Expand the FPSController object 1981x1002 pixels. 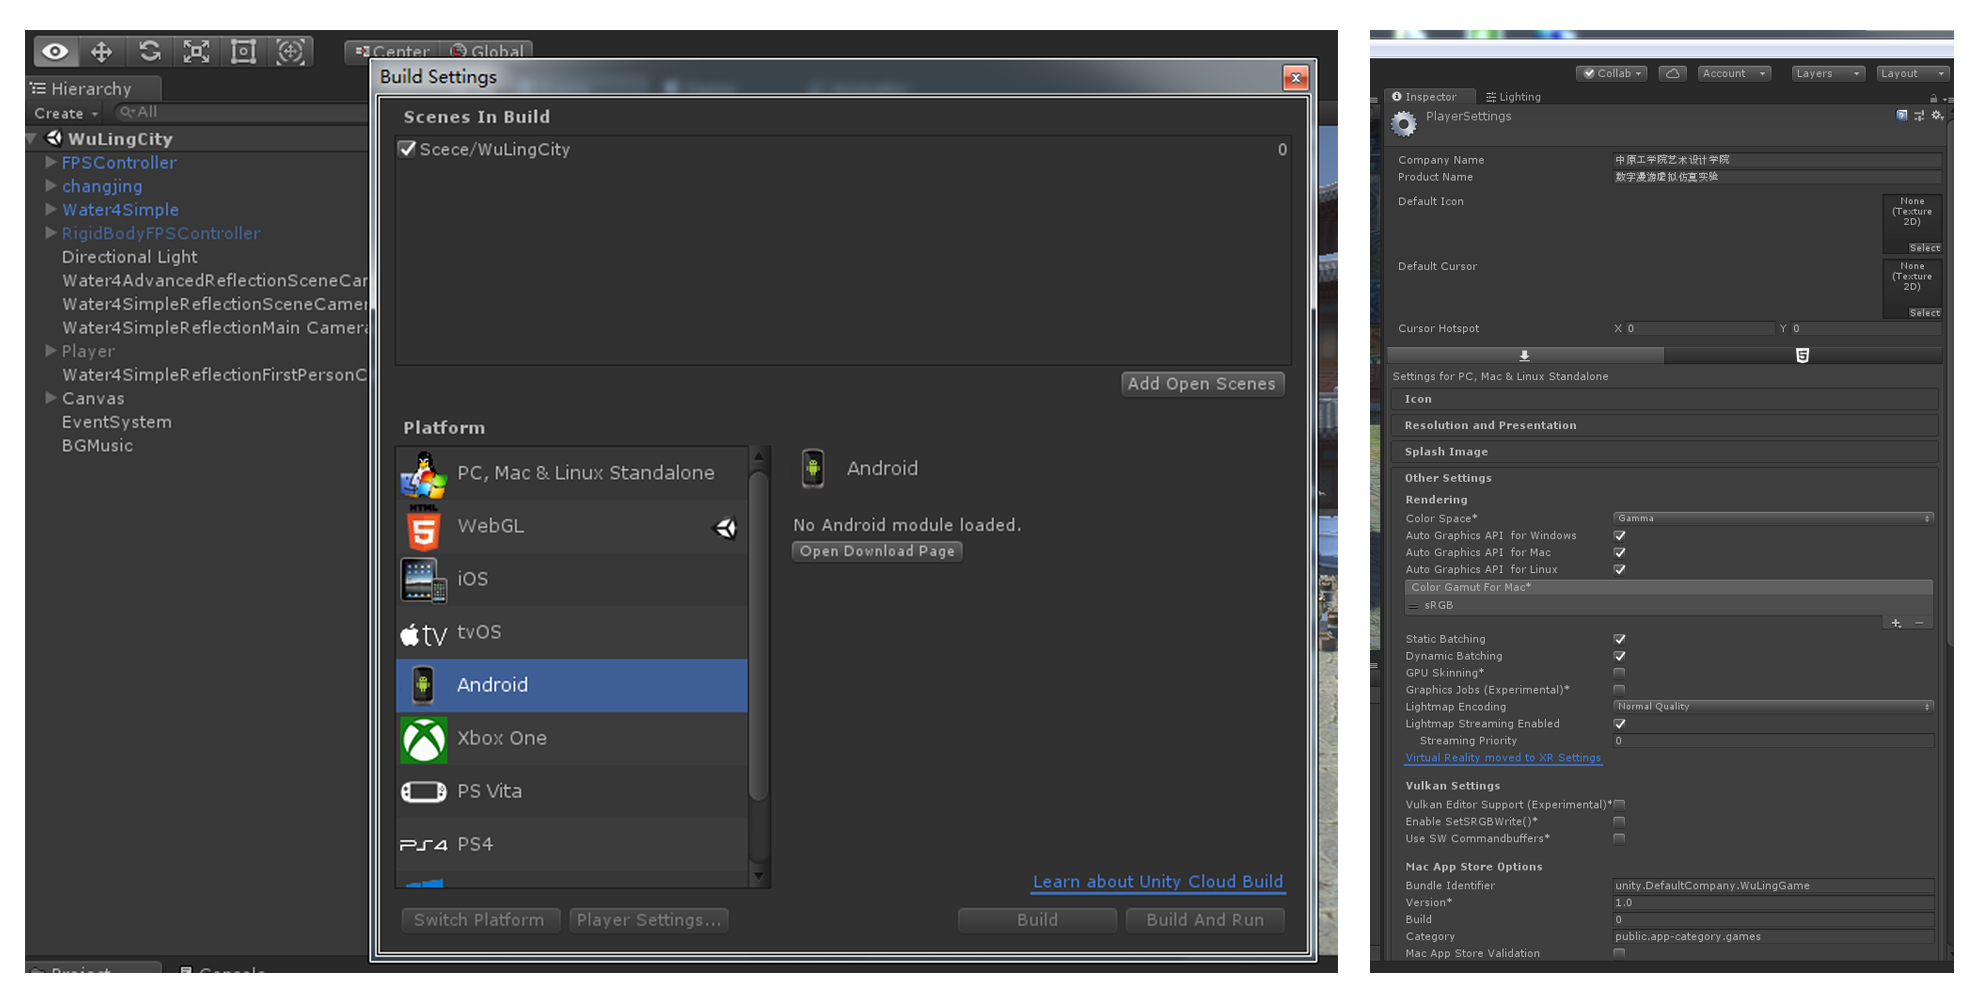click(51, 161)
